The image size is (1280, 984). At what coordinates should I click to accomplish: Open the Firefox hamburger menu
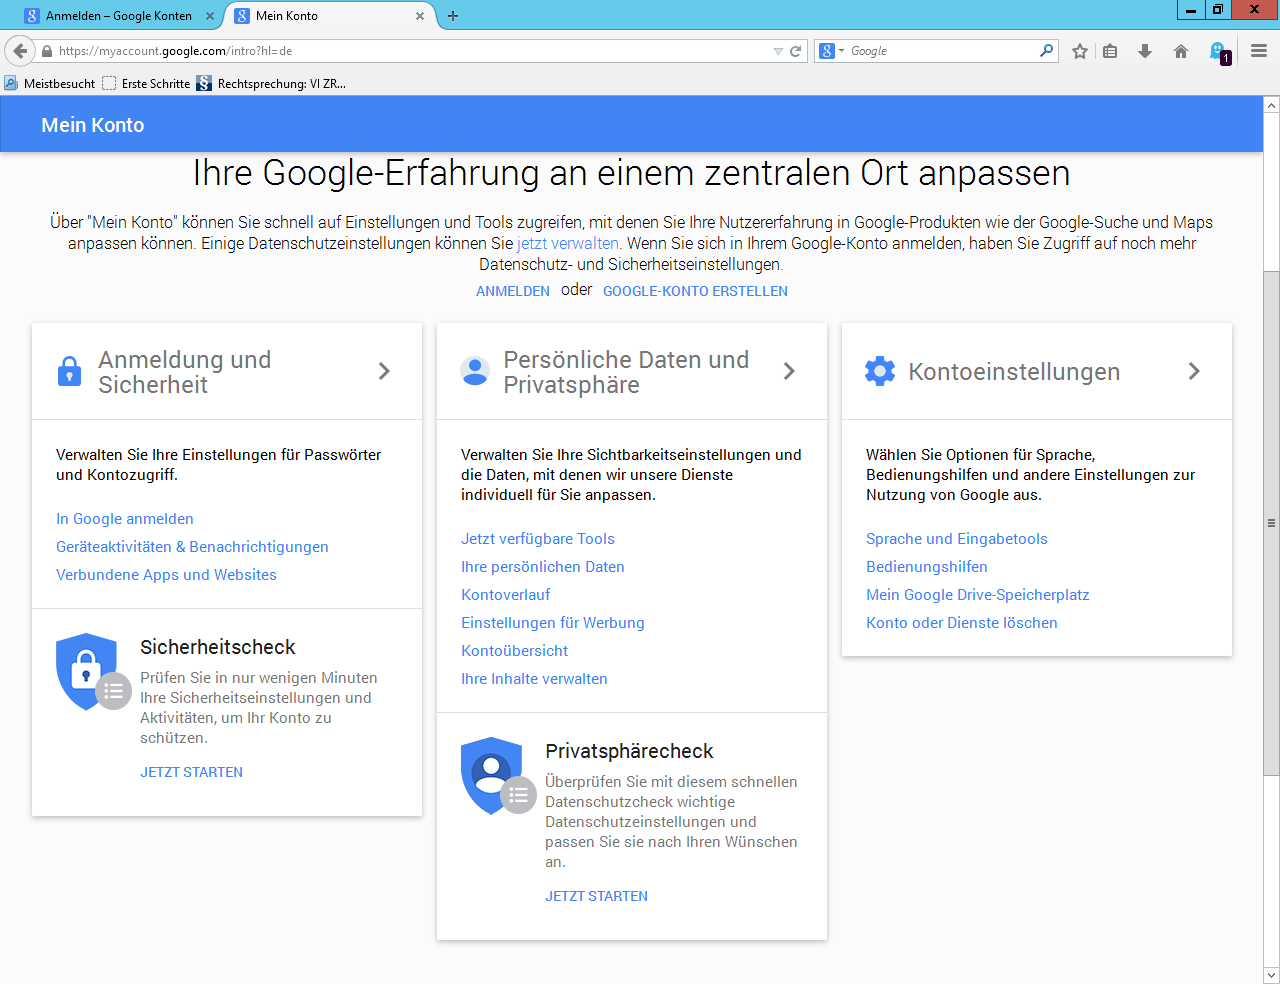pyautogui.click(x=1259, y=51)
